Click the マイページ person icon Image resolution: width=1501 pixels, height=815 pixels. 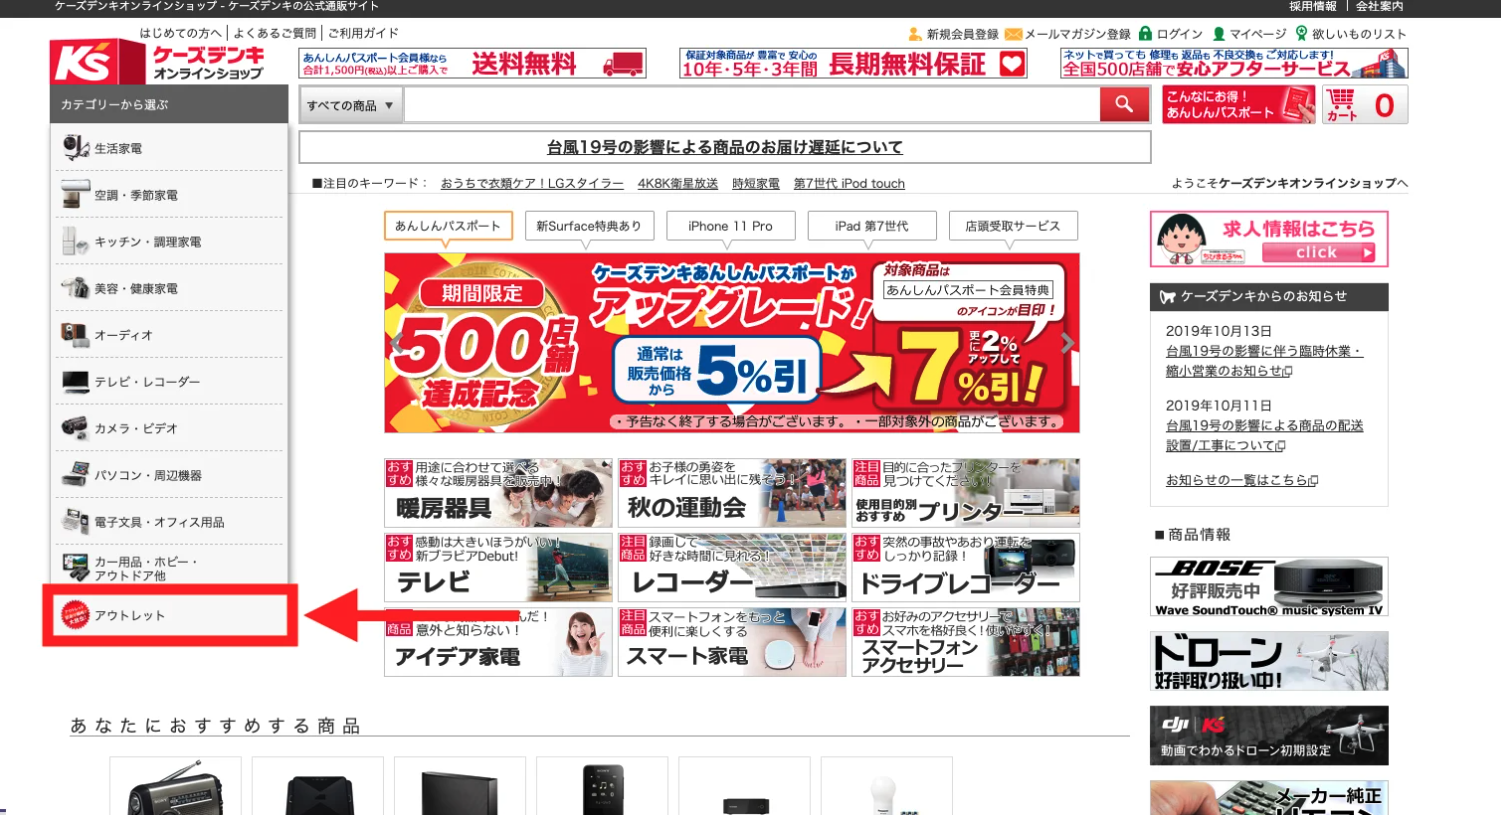(x=1218, y=34)
